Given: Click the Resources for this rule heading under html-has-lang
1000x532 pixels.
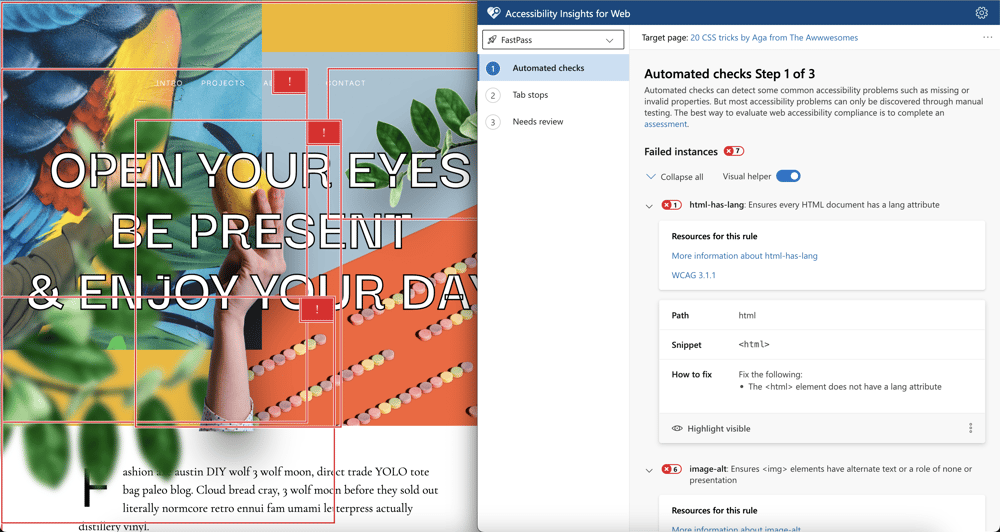Looking at the screenshot, I should (x=714, y=236).
